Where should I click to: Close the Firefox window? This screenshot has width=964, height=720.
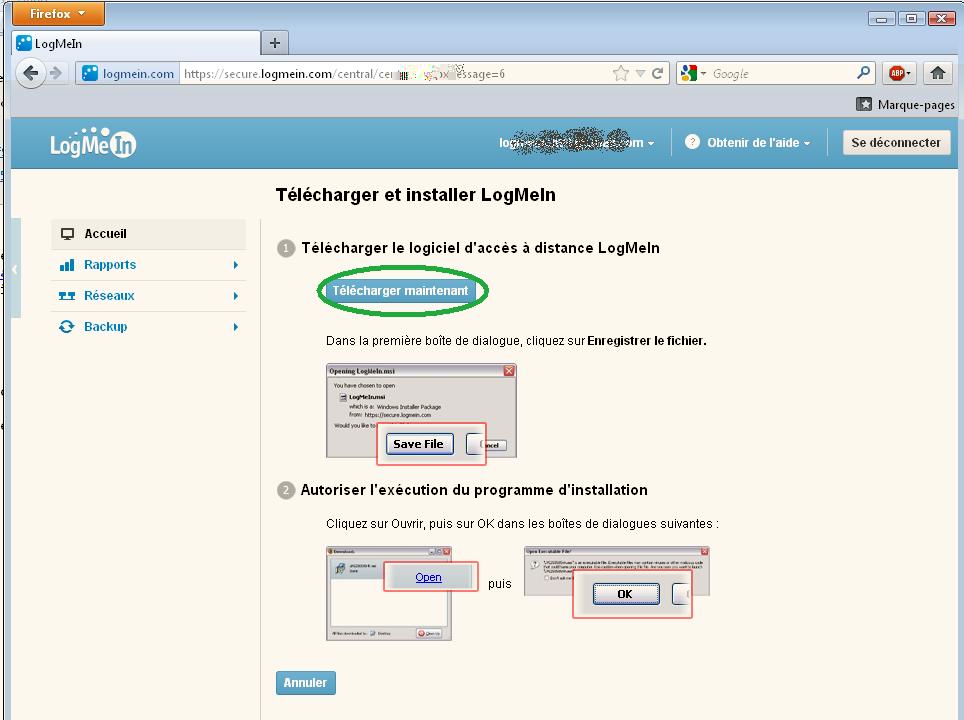pos(941,19)
